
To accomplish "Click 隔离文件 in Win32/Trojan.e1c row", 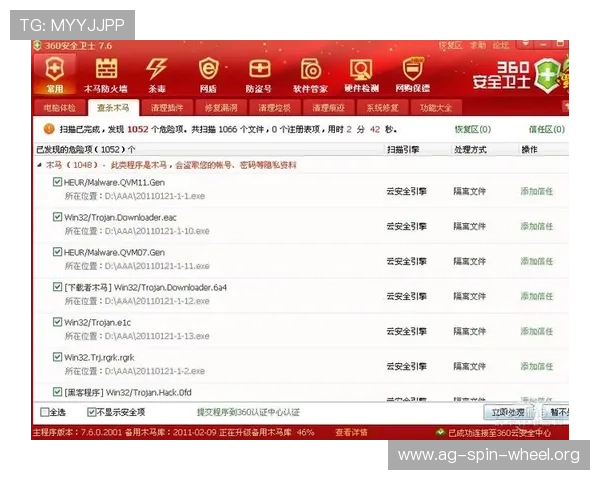I will tap(470, 331).
